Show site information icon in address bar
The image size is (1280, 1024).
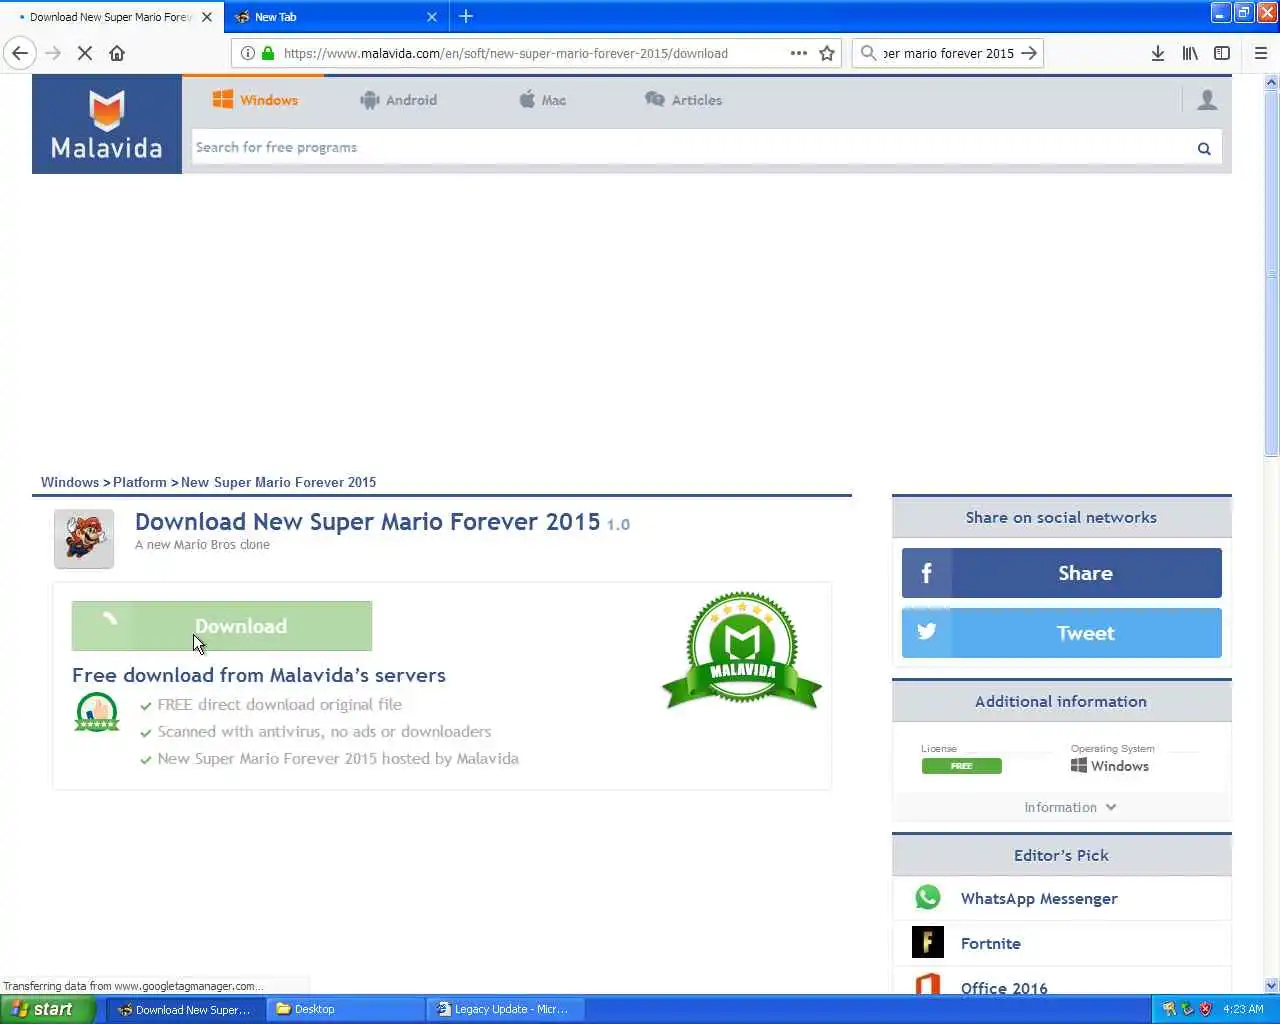point(247,53)
